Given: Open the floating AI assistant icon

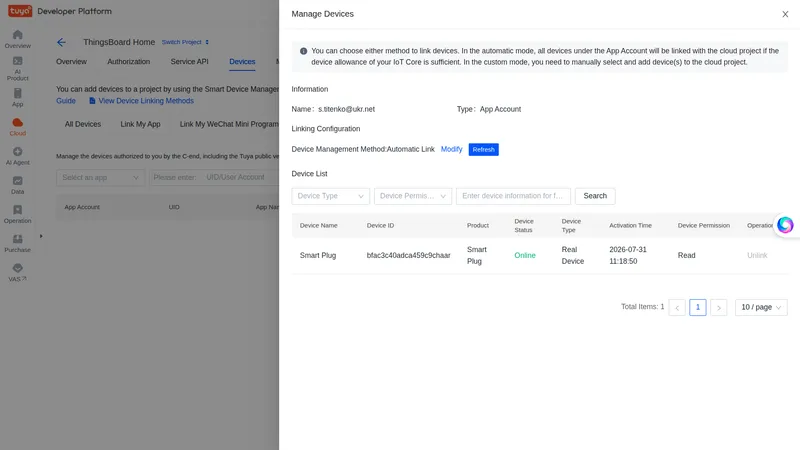Looking at the screenshot, I should point(785,225).
